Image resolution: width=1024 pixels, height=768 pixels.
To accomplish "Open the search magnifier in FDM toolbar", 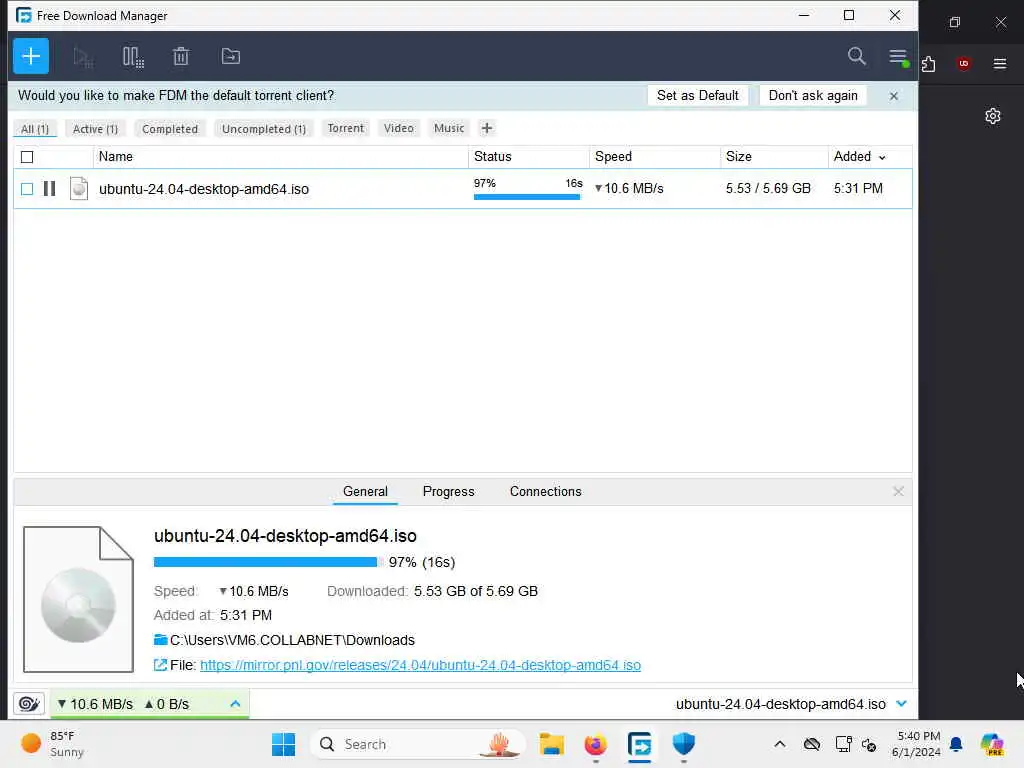I will tap(856, 56).
